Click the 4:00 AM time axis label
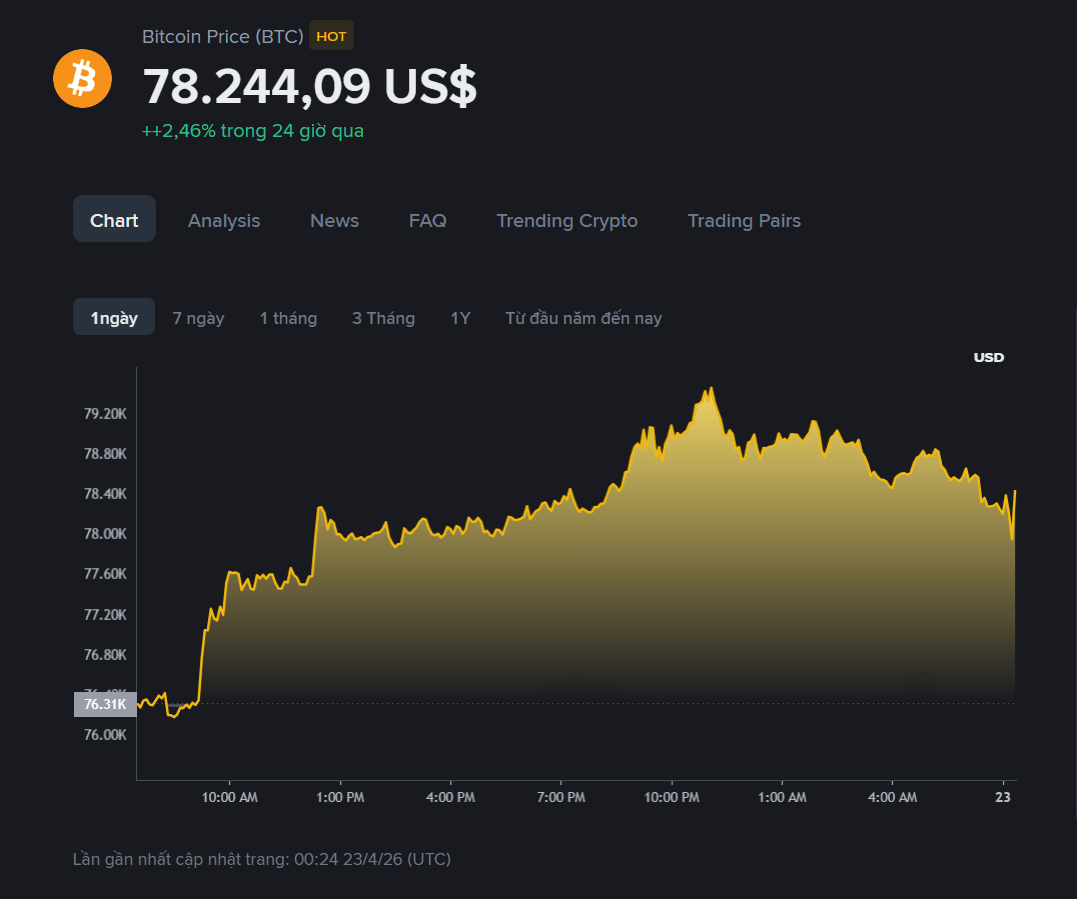1077x899 pixels. coord(892,797)
